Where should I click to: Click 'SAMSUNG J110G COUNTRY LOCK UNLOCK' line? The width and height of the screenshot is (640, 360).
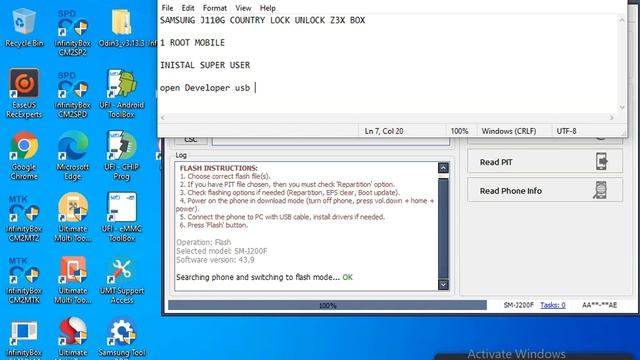pos(262,20)
